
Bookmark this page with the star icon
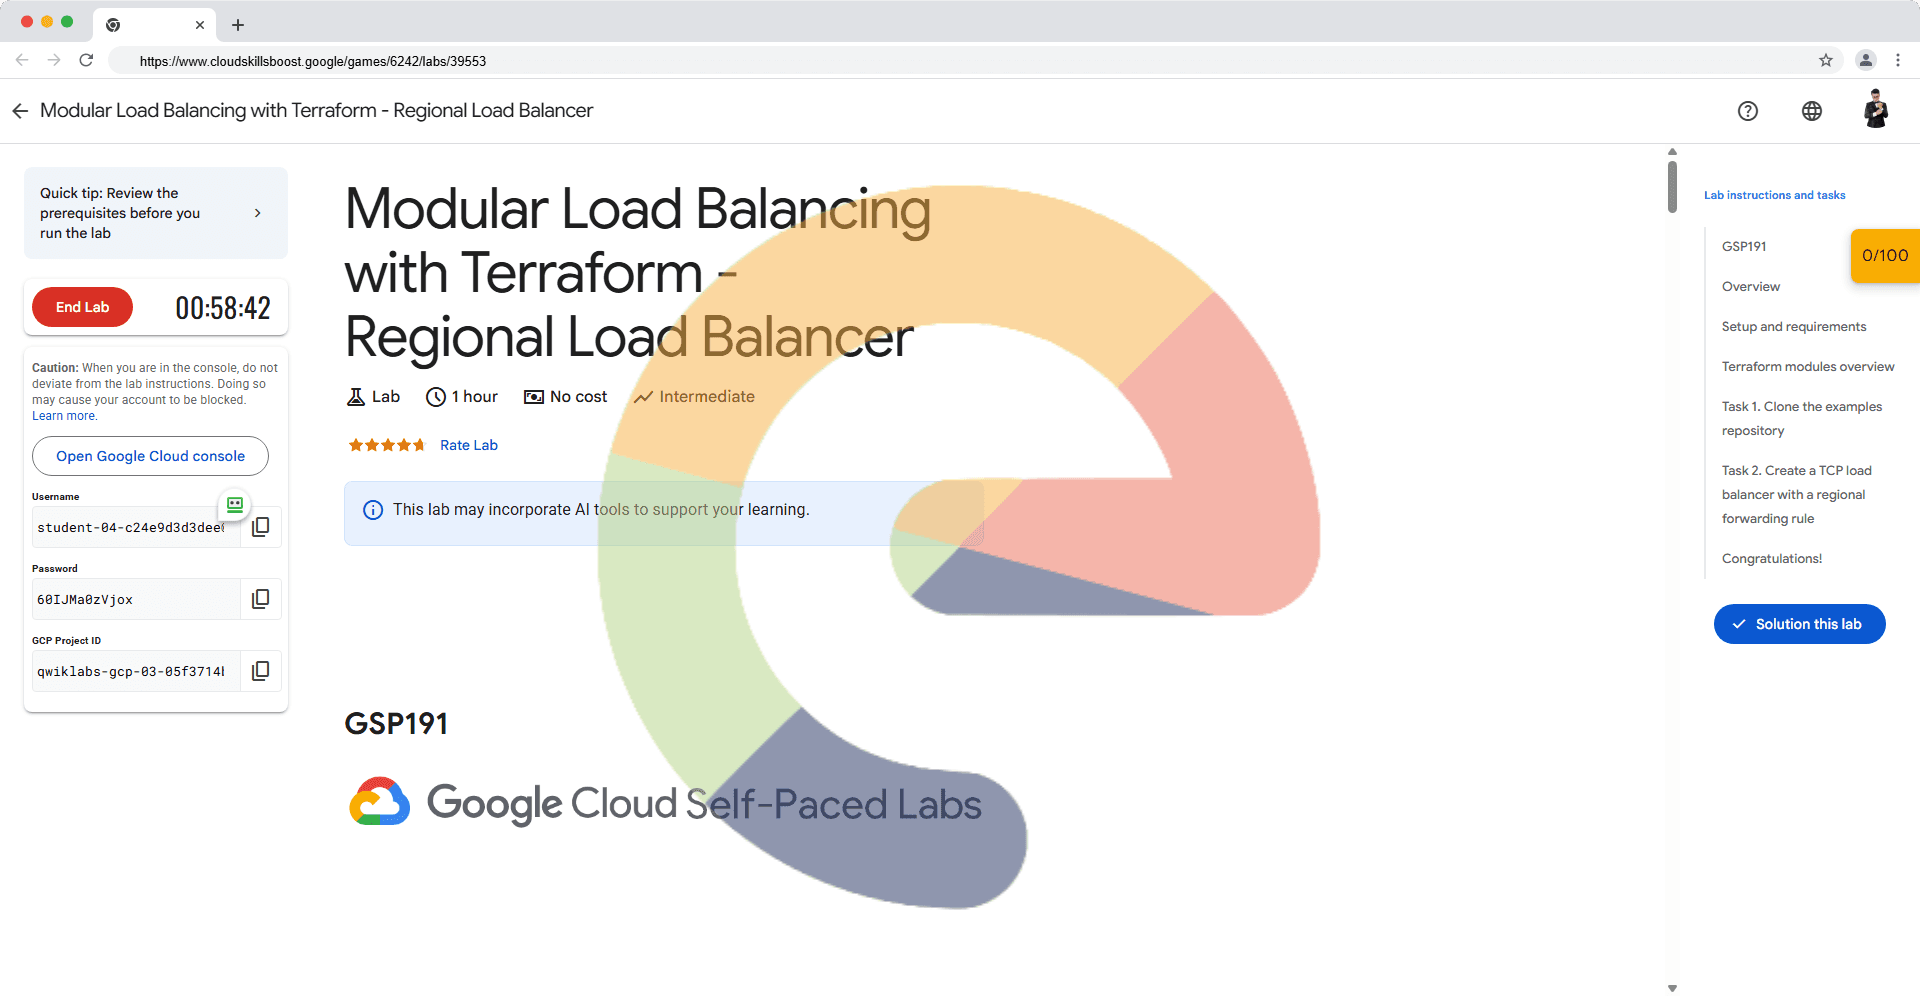[1826, 60]
